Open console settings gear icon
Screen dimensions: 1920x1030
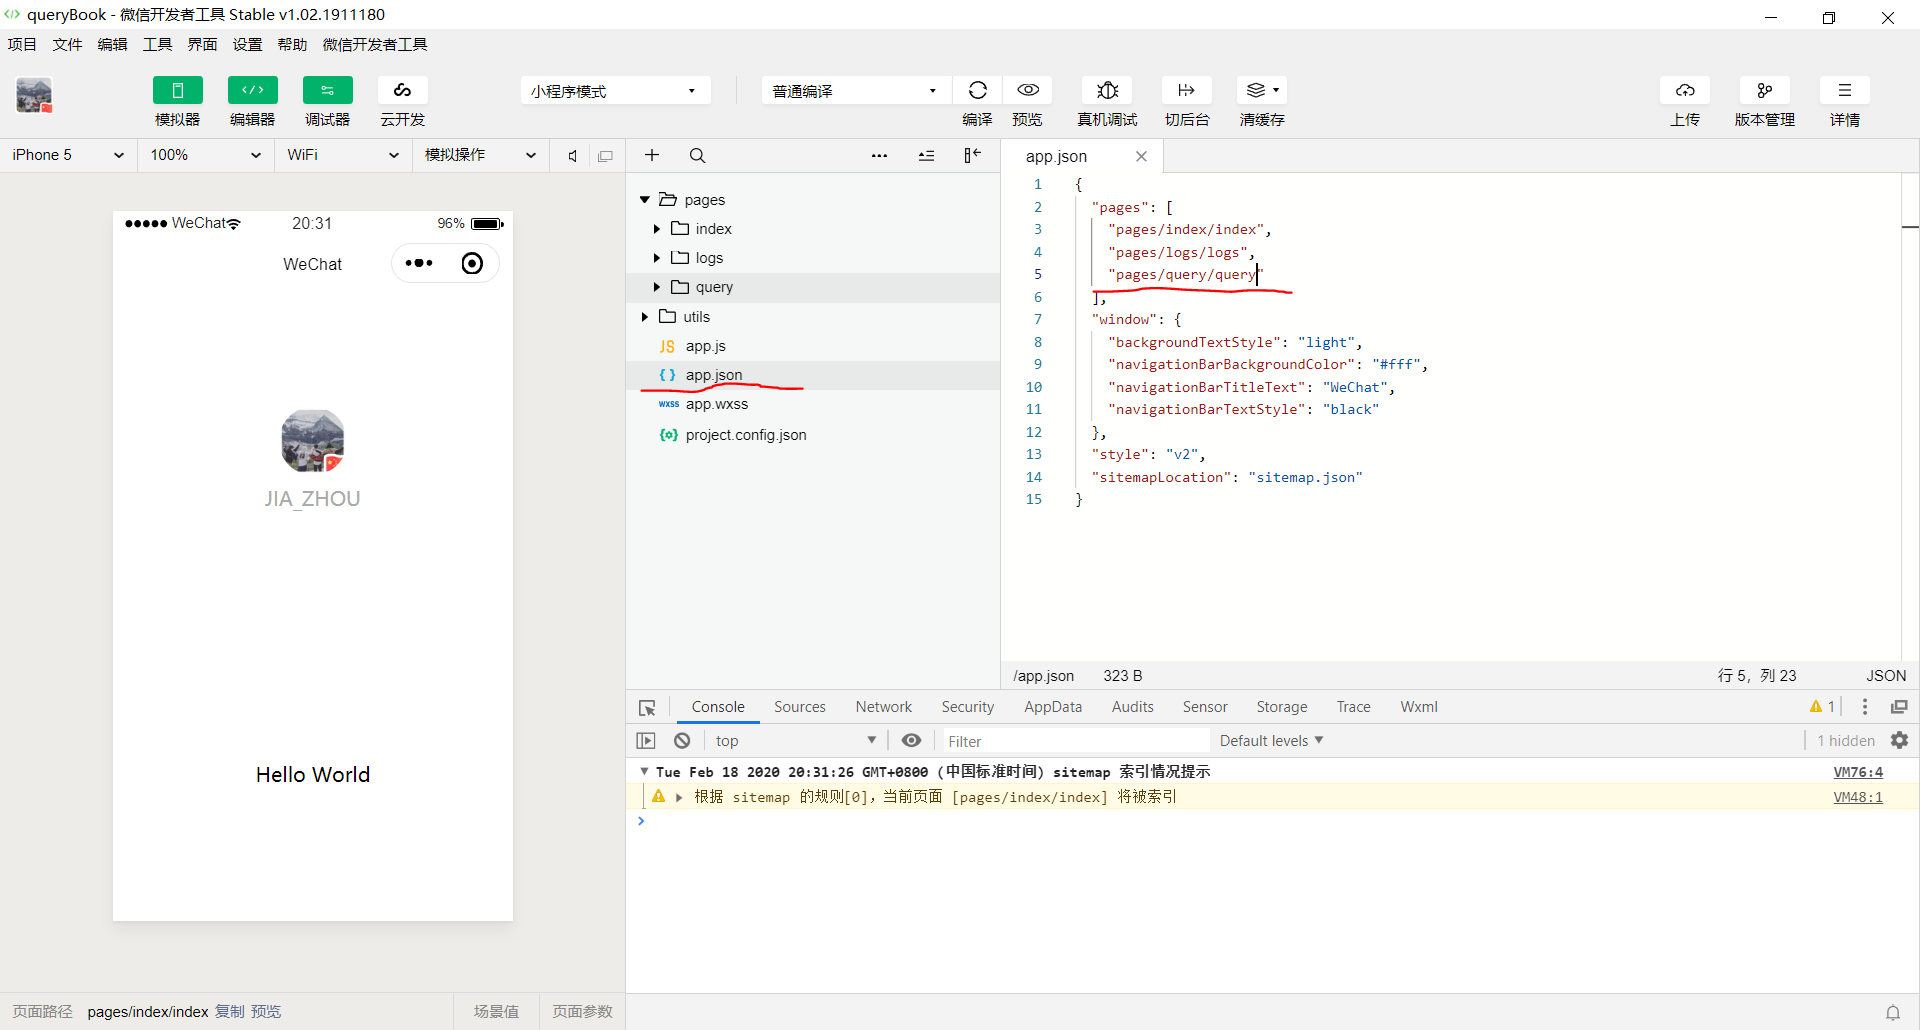(x=1900, y=741)
